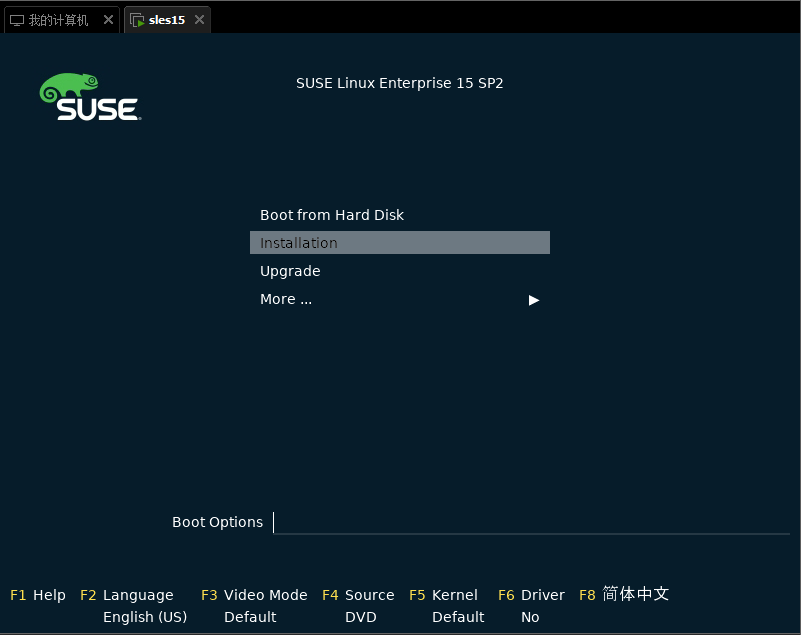
Task: Close the 我的计算机 tab
Action: (x=108, y=19)
